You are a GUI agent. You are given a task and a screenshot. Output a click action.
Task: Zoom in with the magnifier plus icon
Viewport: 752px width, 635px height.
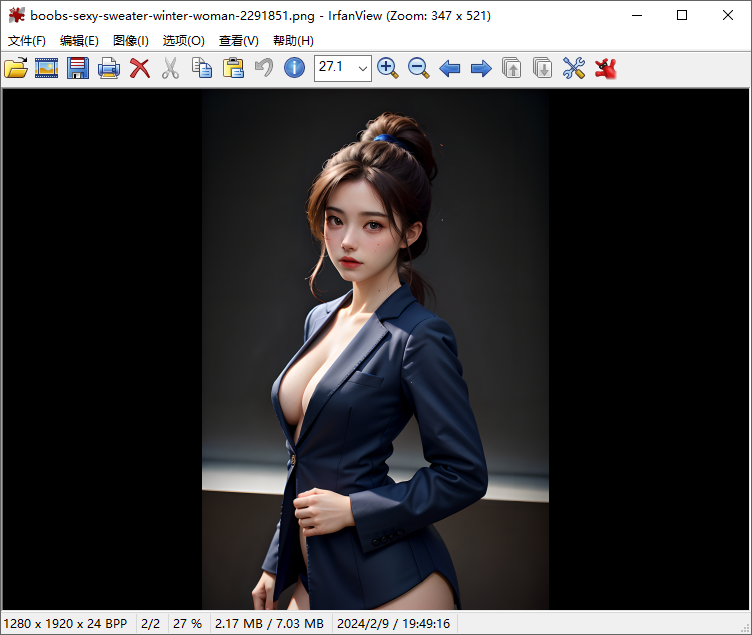click(x=388, y=68)
